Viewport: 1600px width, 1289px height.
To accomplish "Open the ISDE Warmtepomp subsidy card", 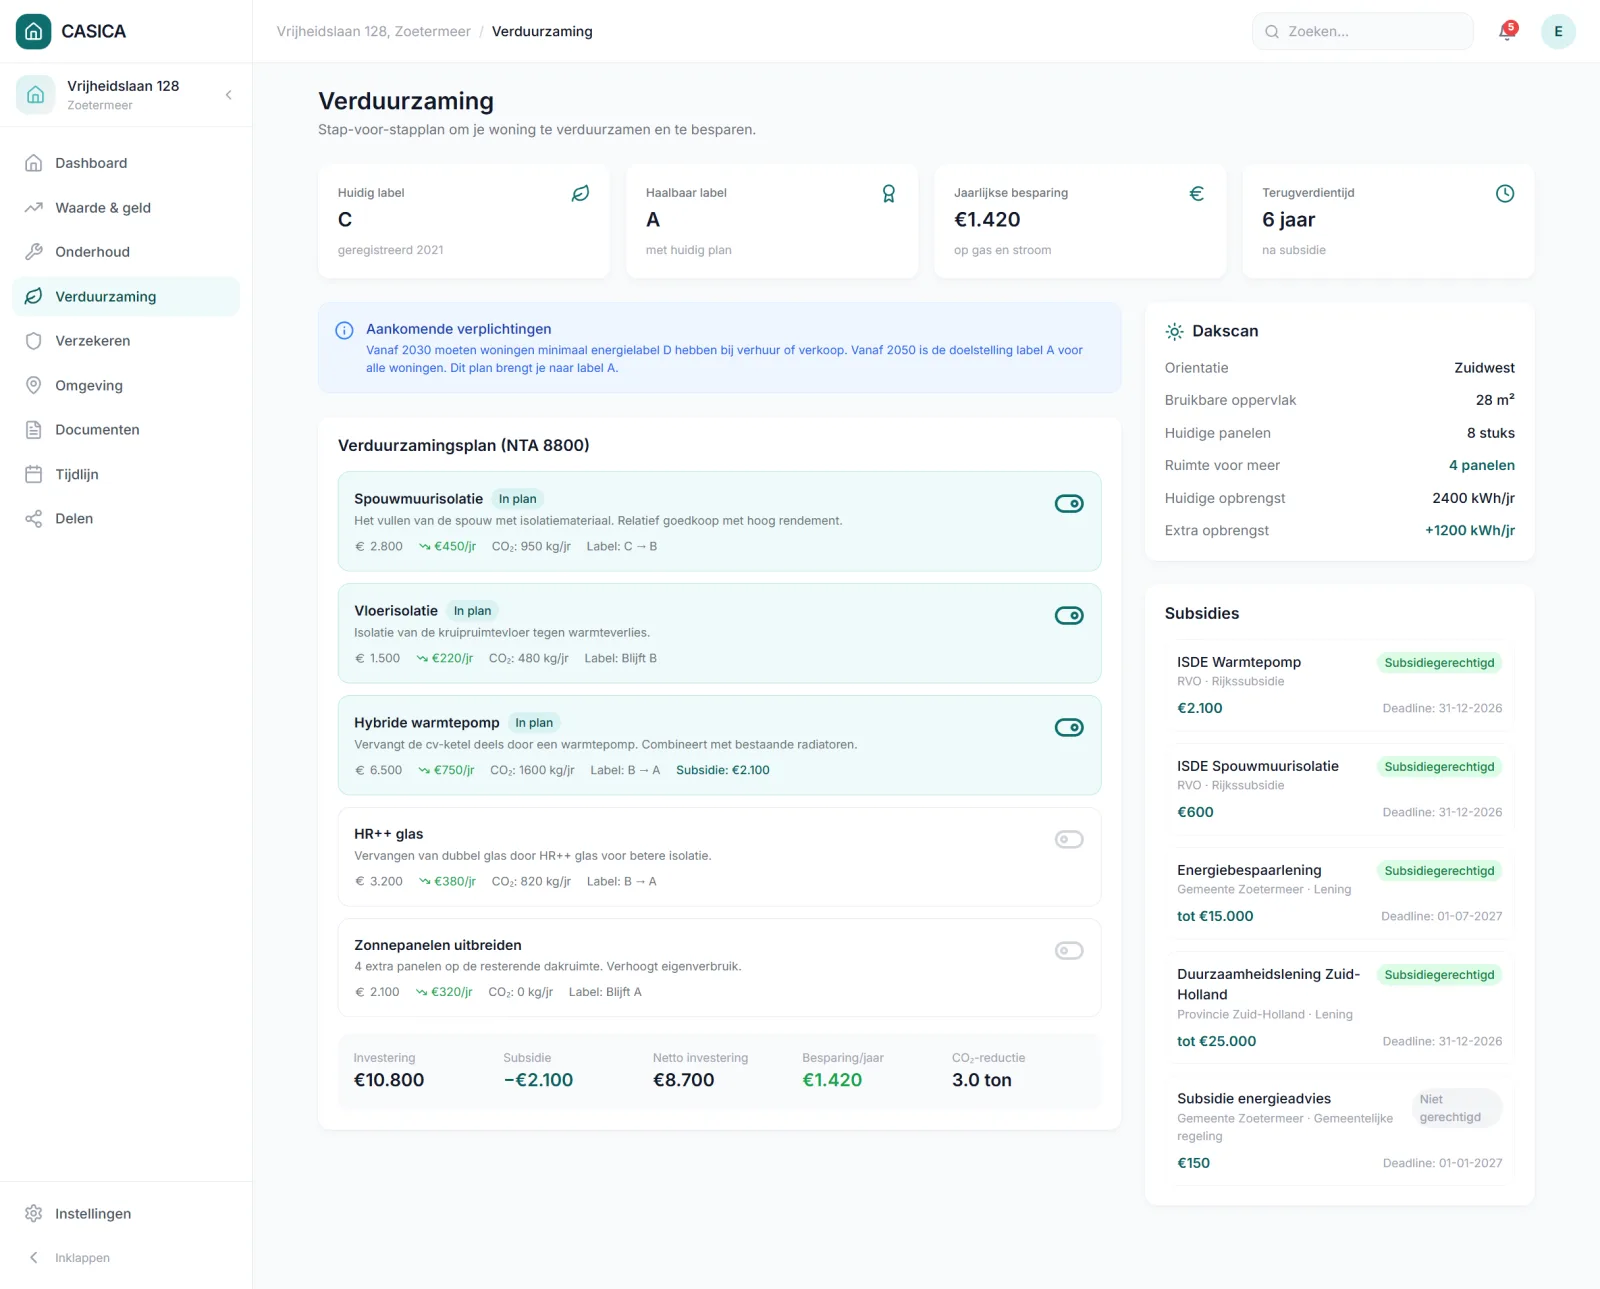I will point(1339,685).
